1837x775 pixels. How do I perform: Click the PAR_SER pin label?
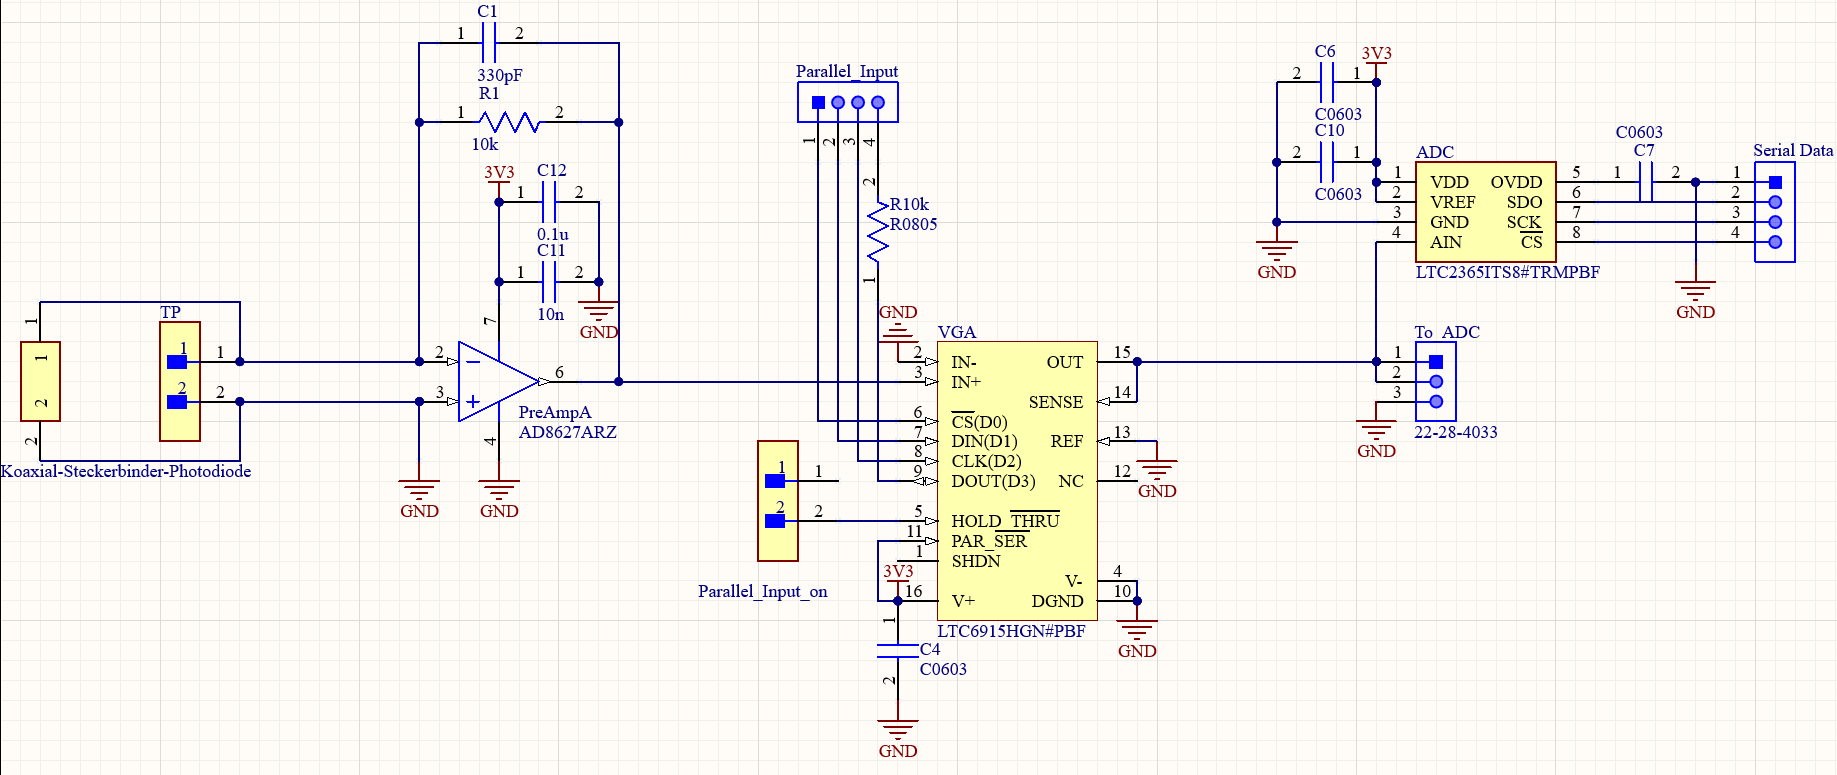pyautogui.click(x=989, y=541)
